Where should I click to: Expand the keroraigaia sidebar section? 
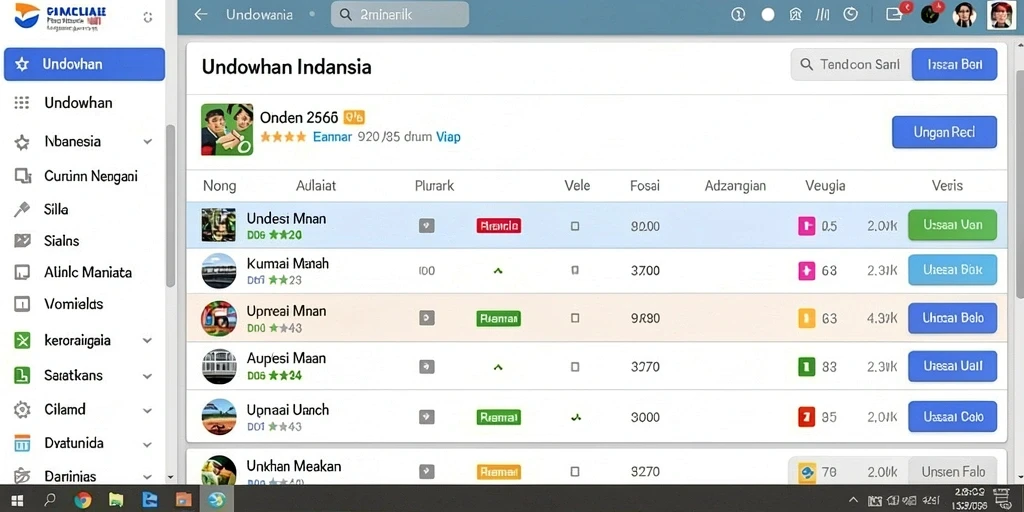click(148, 340)
